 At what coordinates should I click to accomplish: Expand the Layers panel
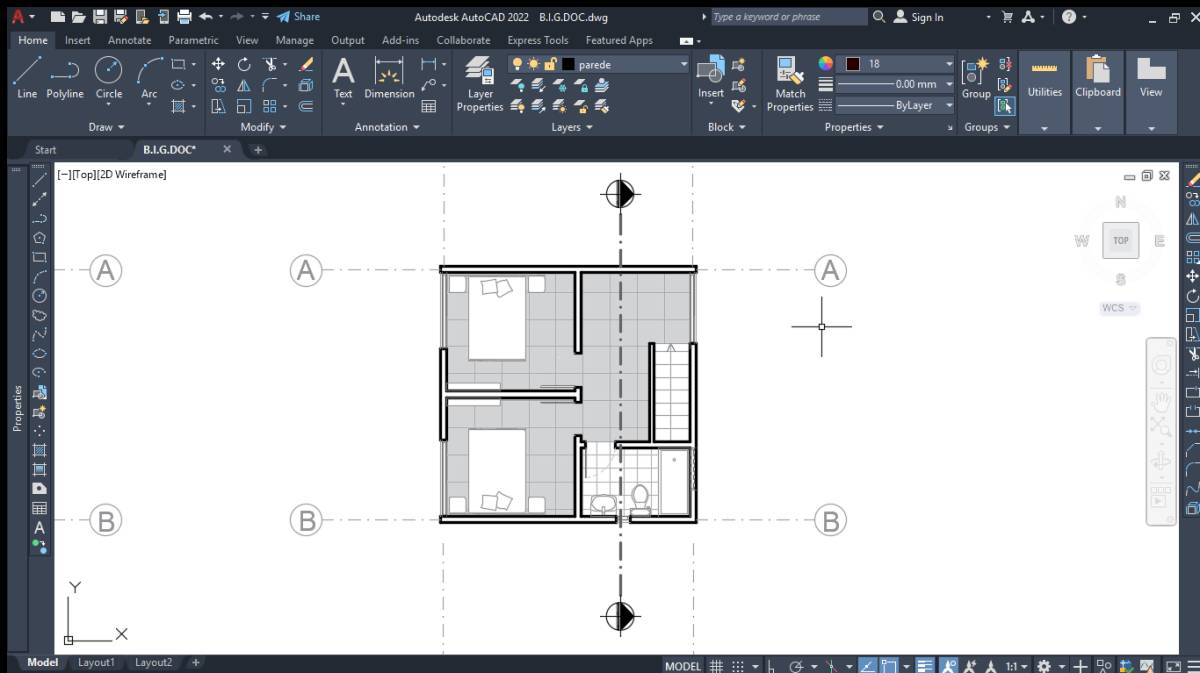click(x=572, y=127)
